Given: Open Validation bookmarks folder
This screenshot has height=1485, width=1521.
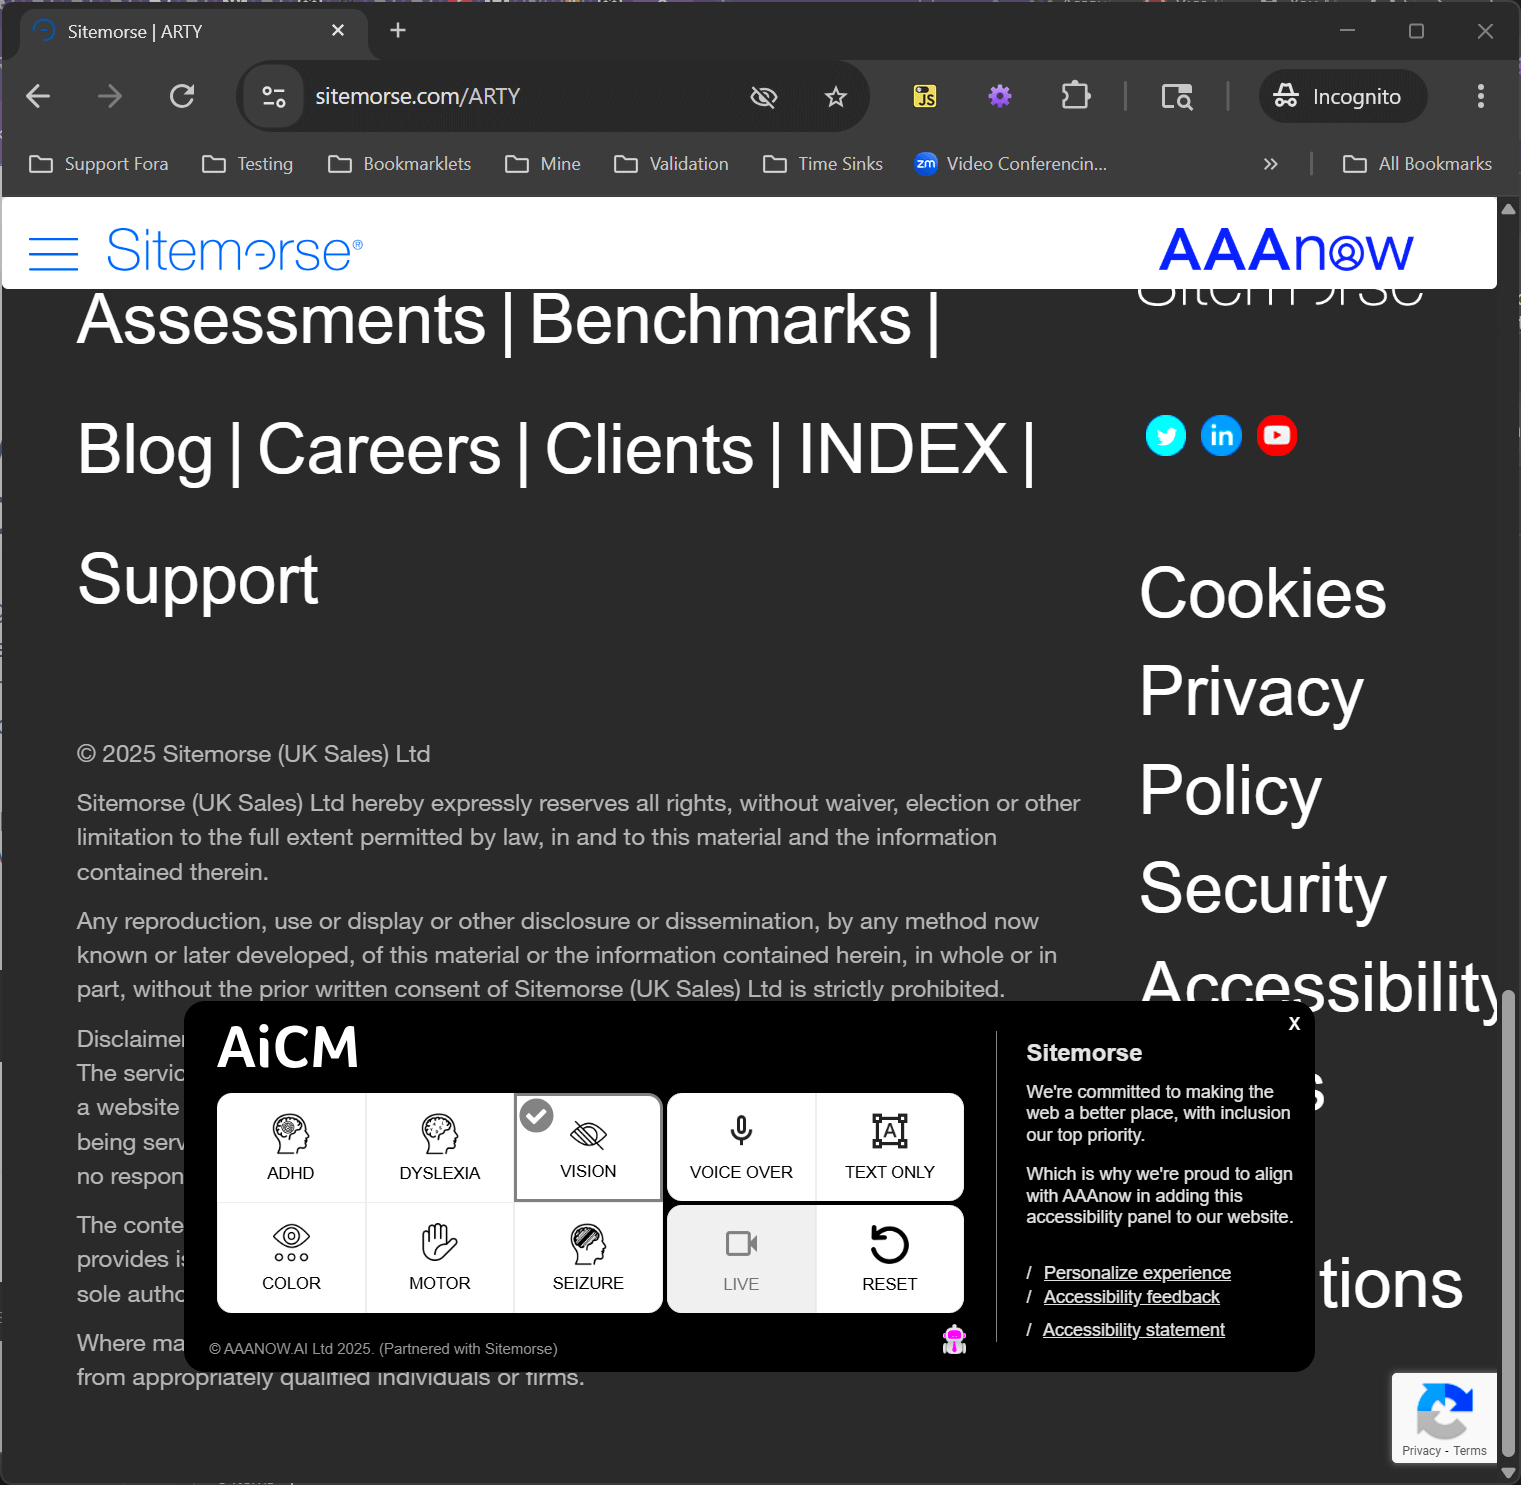Looking at the screenshot, I should tap(672, 164).
